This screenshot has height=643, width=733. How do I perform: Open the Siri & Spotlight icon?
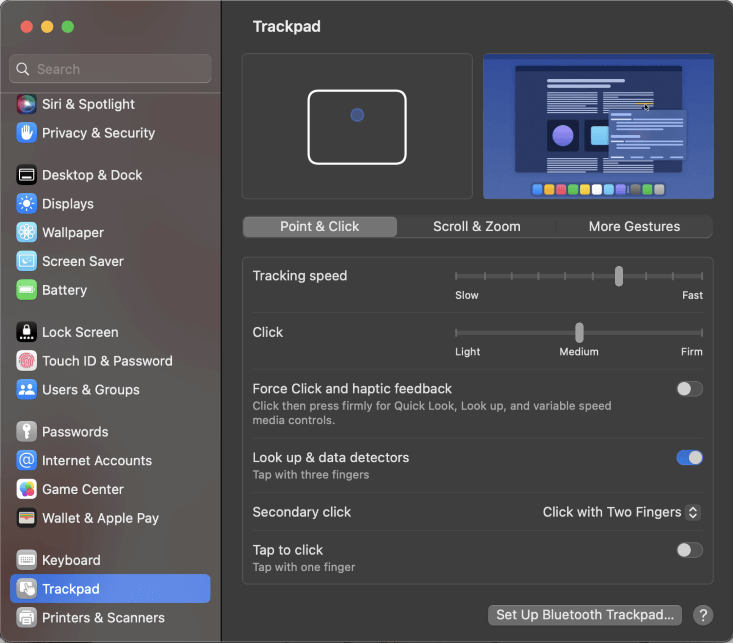point(27,104)
